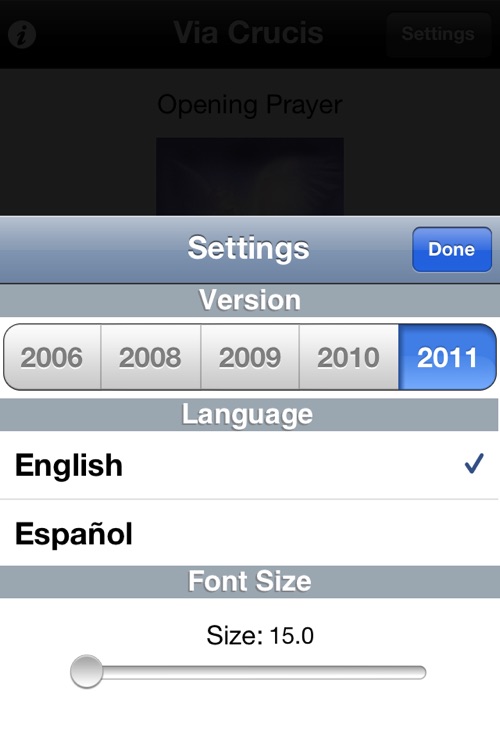Choose English language row
The image size is (500, 750).
[250, 465]
